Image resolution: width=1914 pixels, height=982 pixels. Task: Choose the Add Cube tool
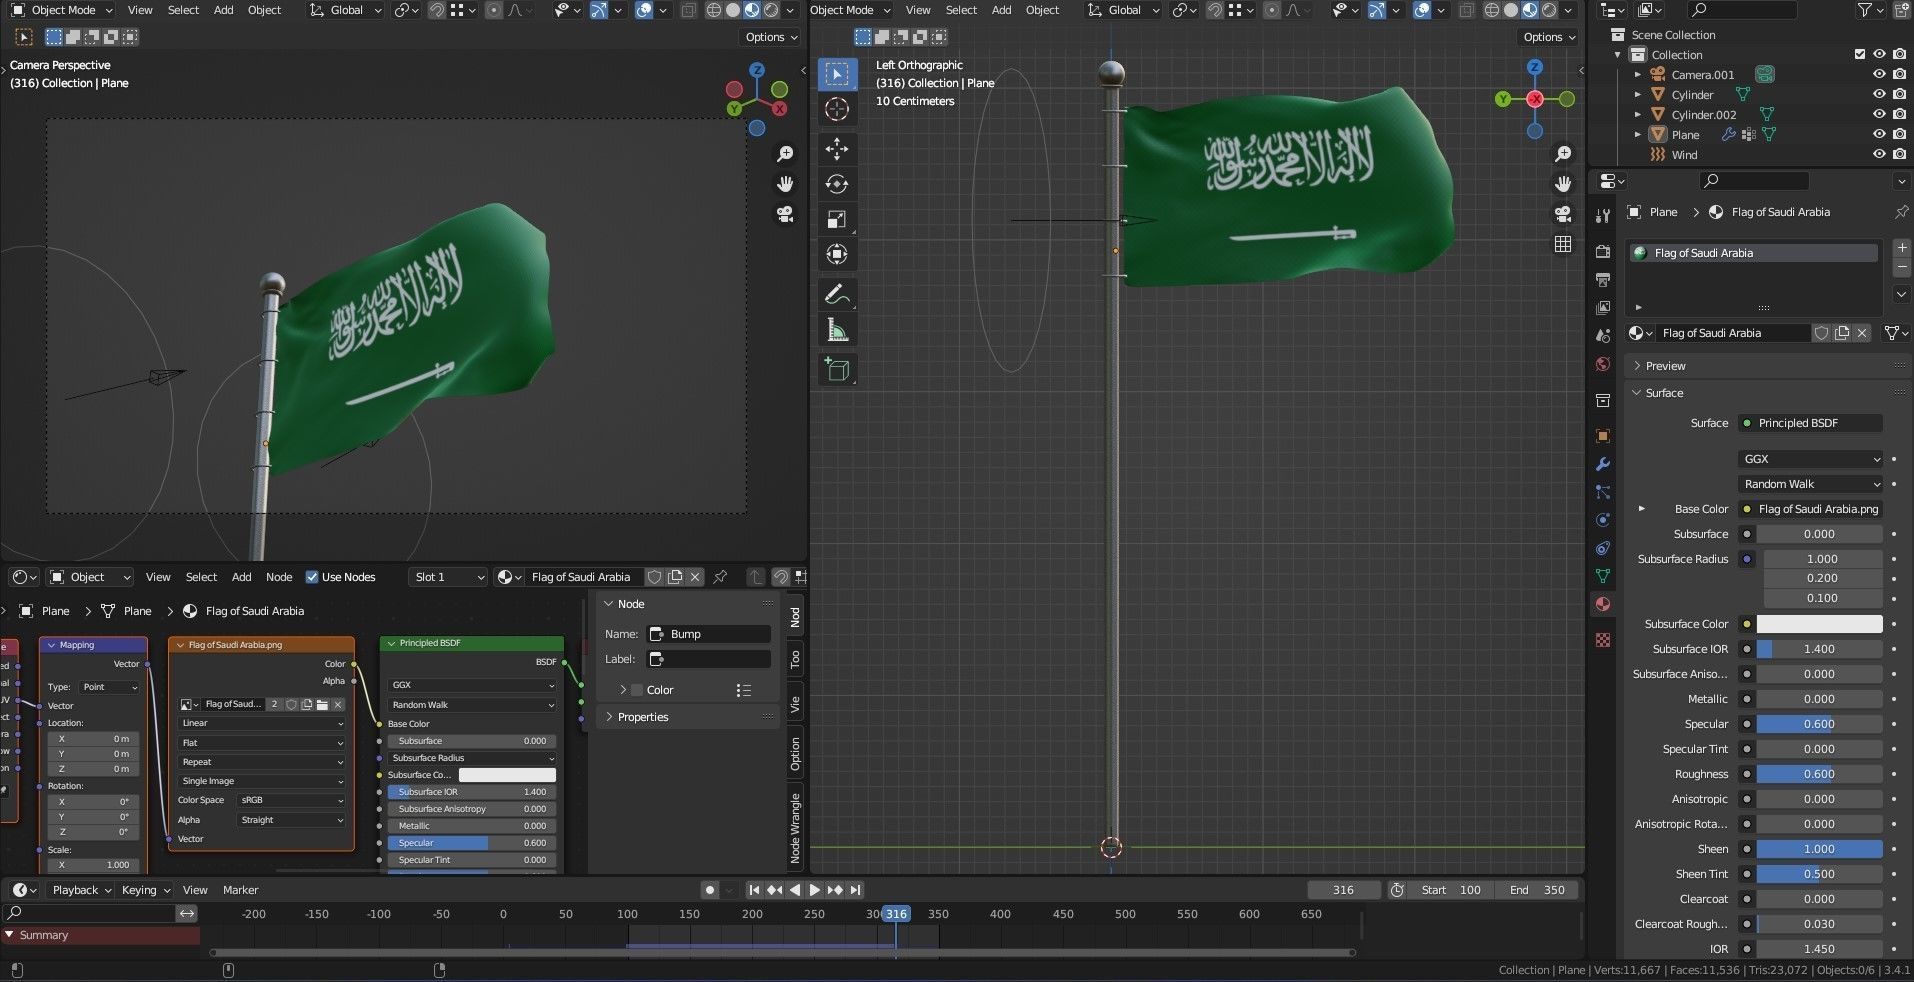click(x=837, y=370)
